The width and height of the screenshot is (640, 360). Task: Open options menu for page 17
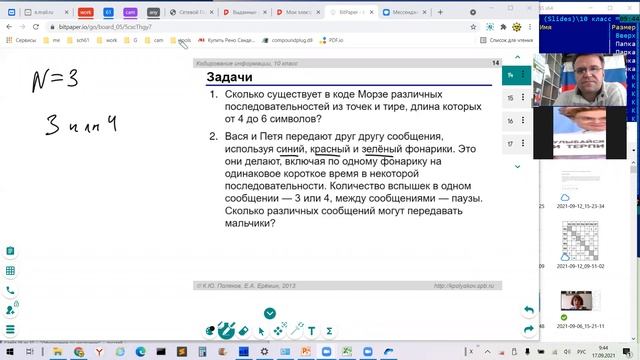click(x=523, y=143)
